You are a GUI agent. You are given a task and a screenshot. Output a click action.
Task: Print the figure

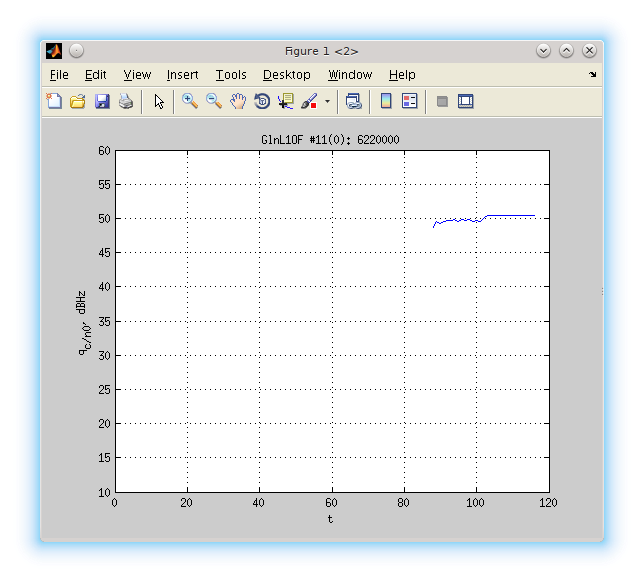(126, 101)
